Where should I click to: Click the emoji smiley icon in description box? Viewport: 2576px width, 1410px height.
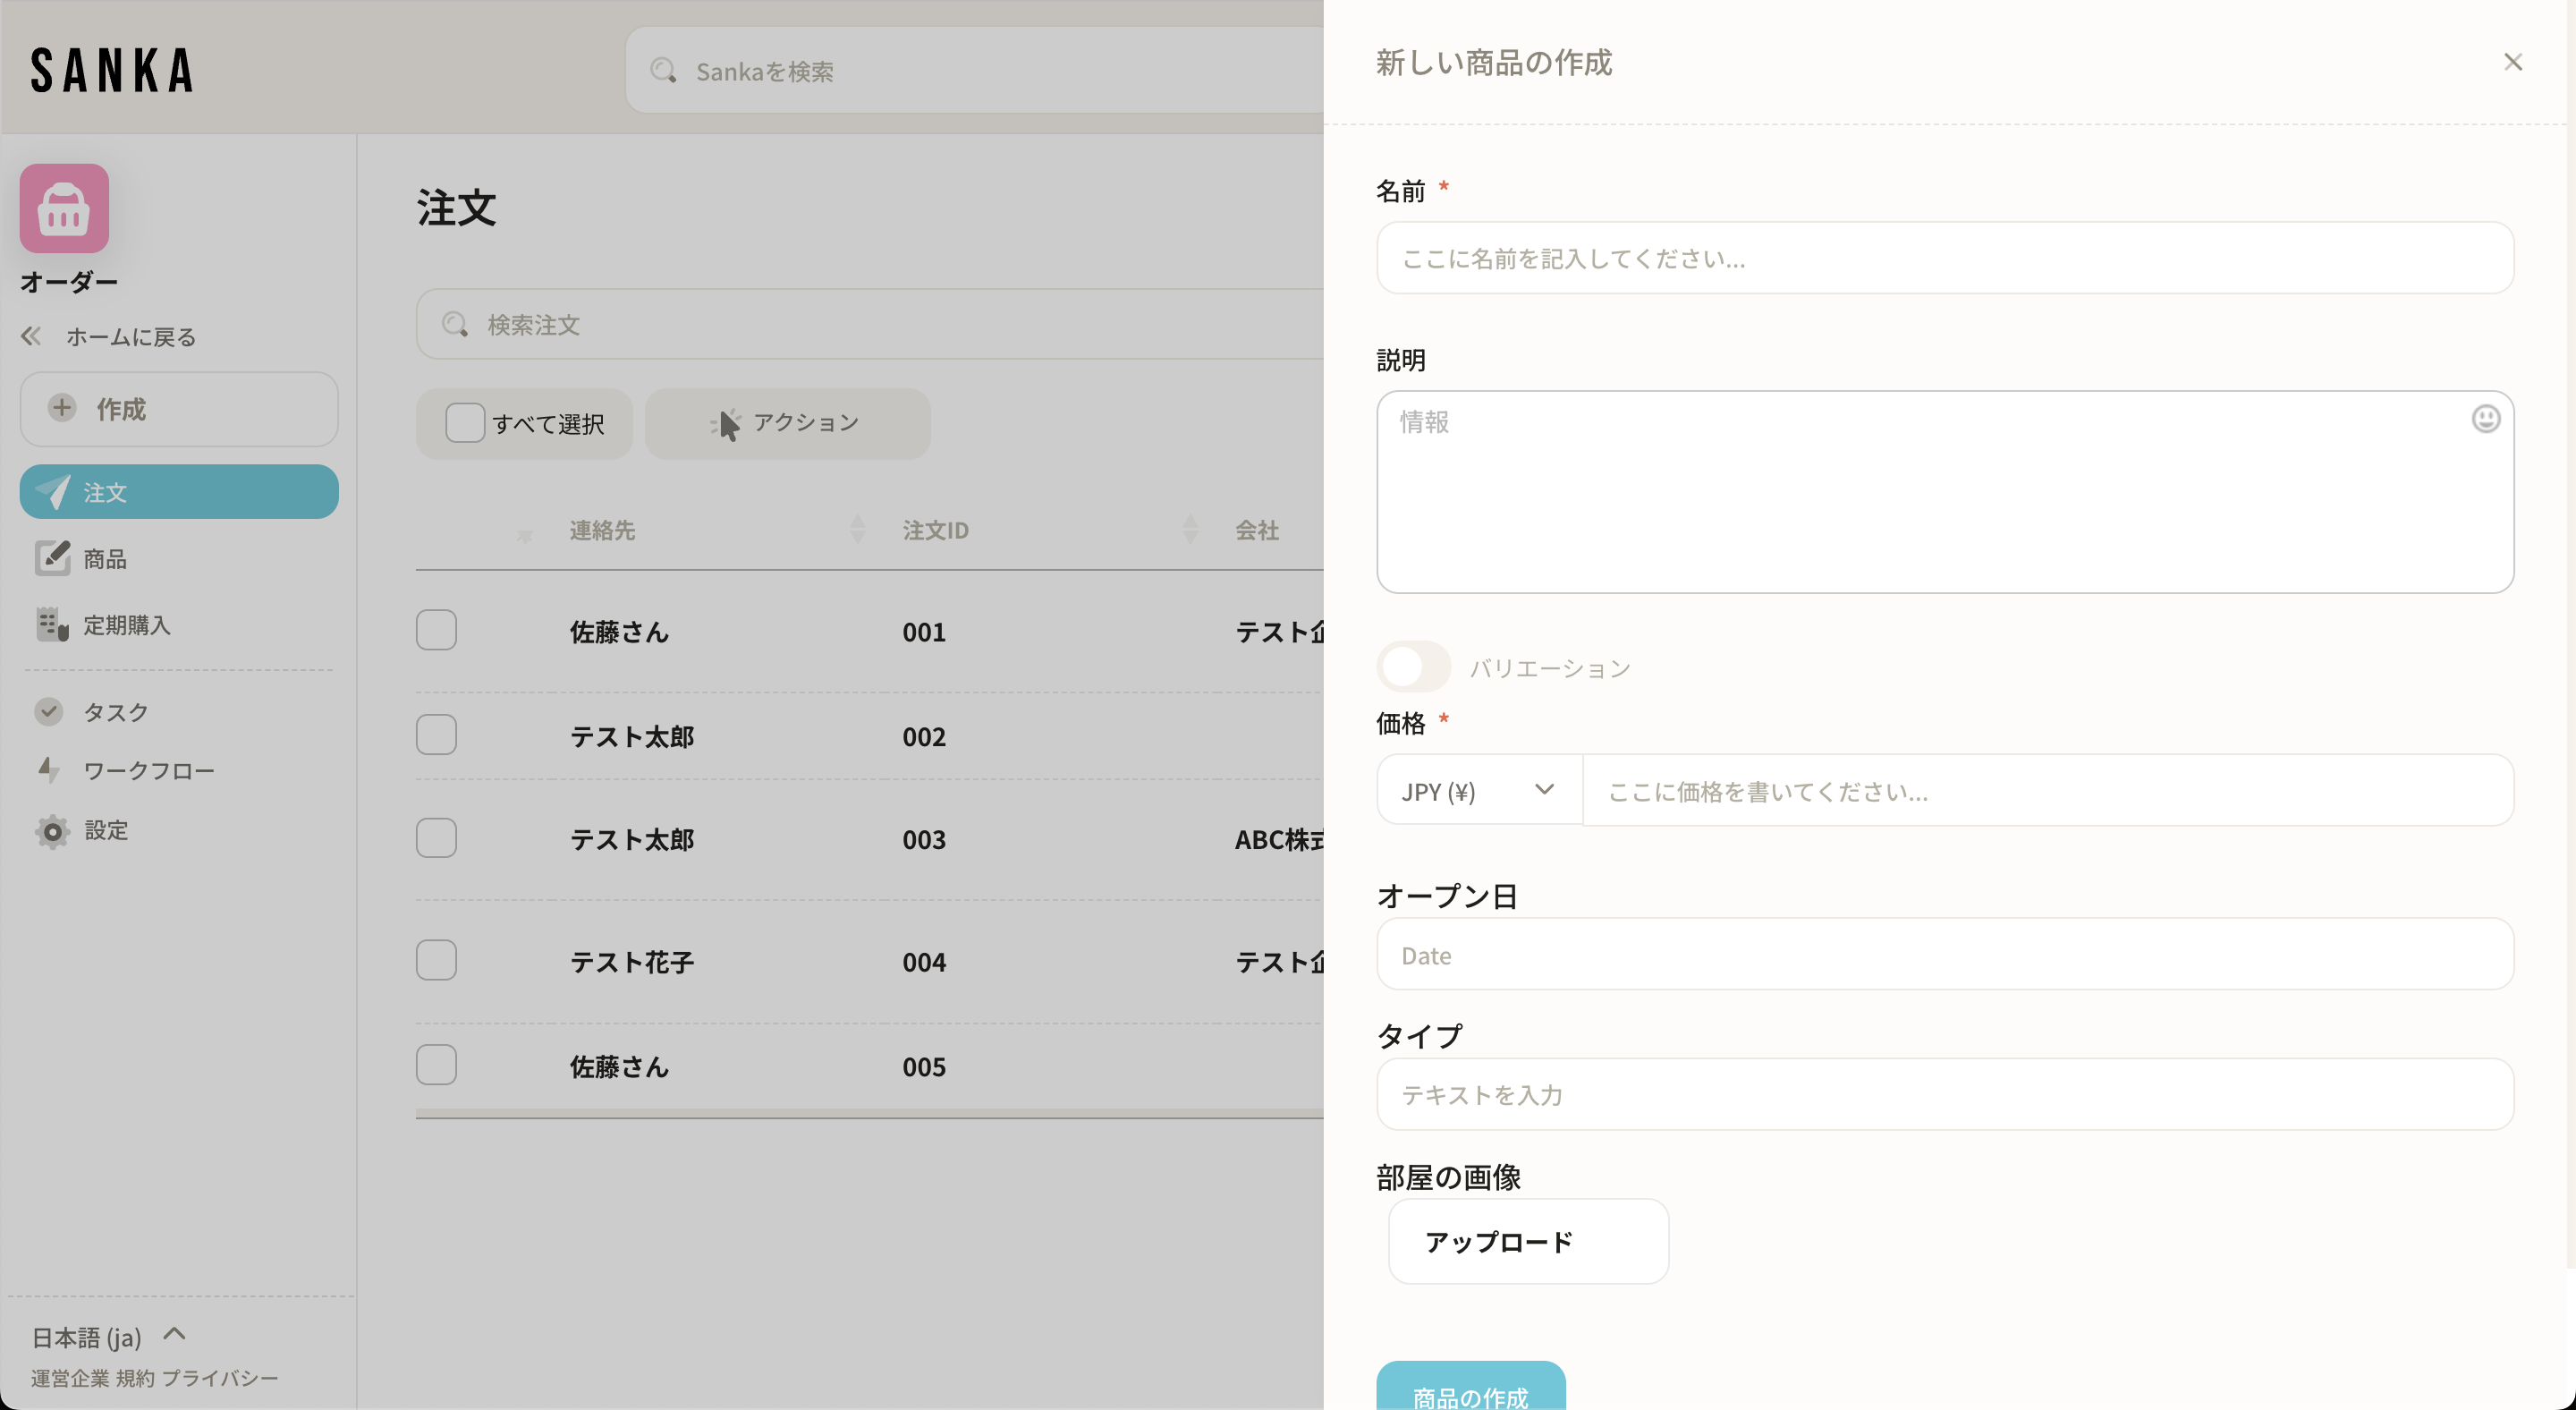point(2485,418)
